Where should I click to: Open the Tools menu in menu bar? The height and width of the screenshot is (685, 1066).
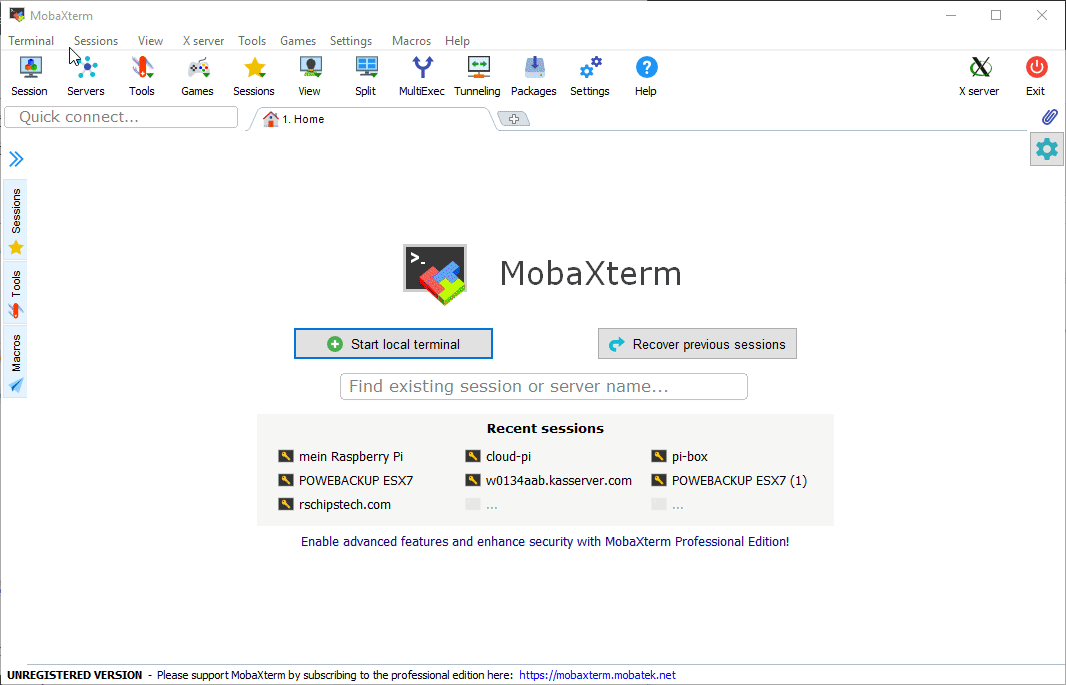pyautogui.click(x=252, y=41)
